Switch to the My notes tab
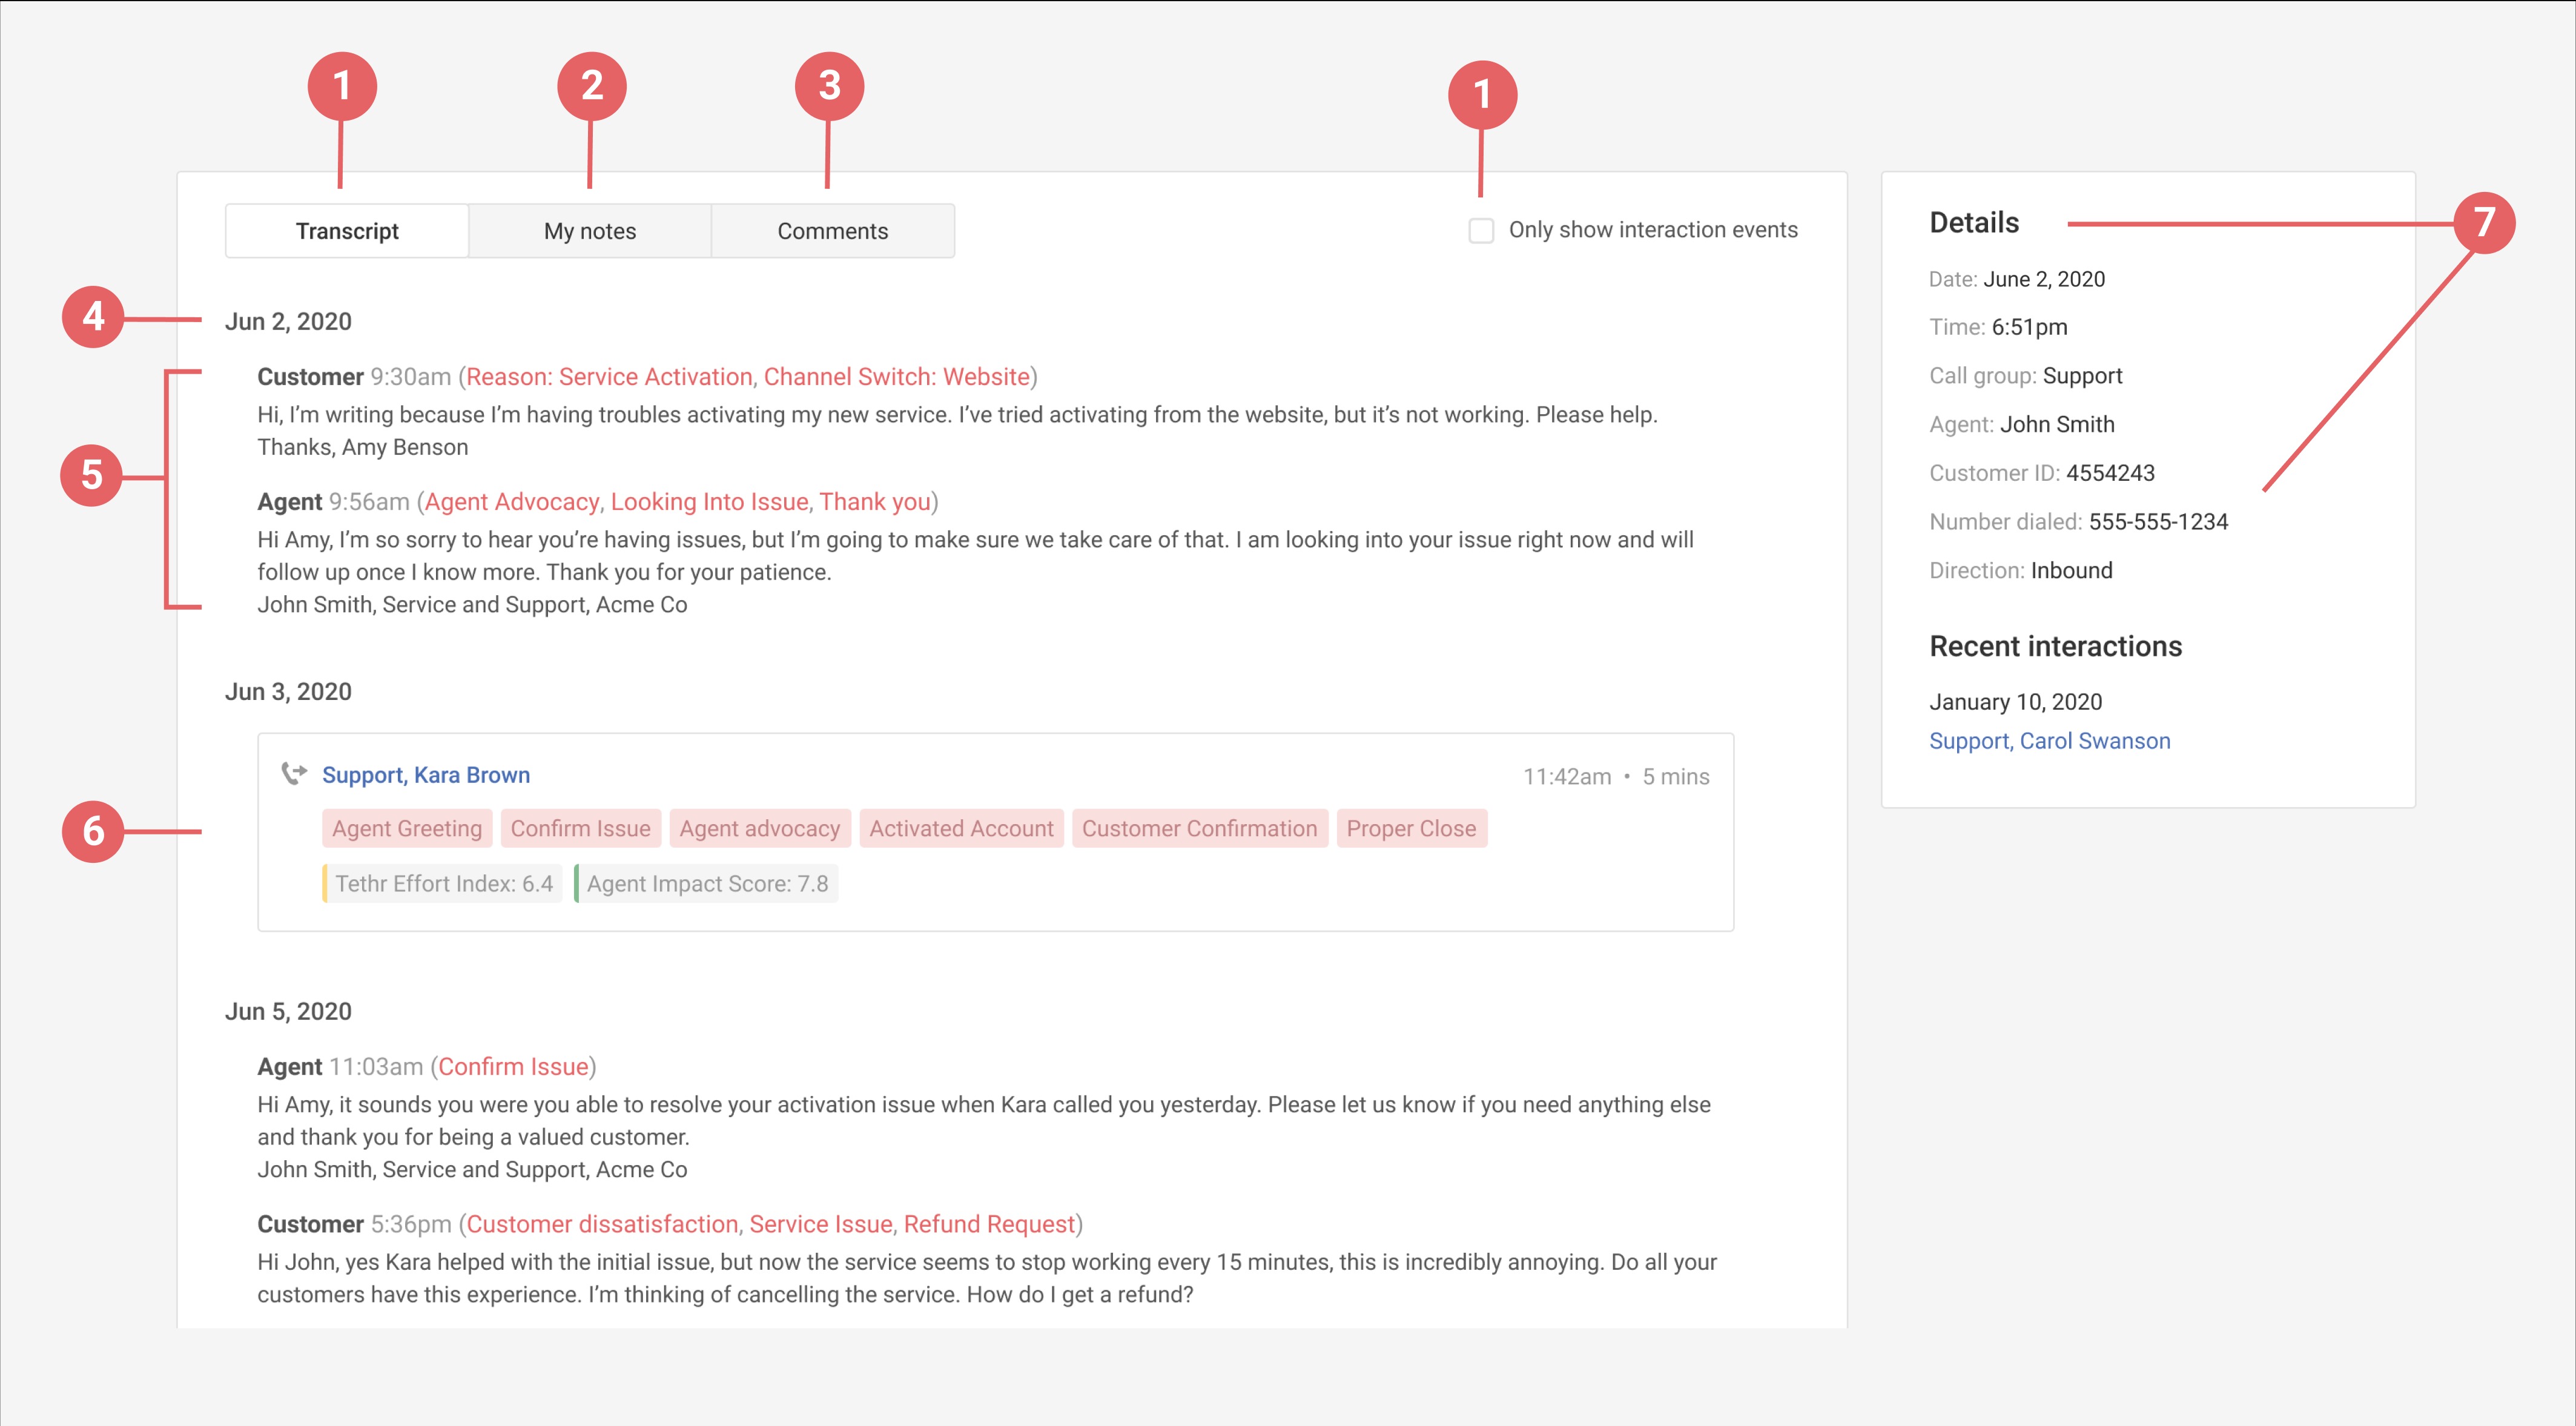This screenshot has width=2576, height=1426. (x=589, y=230)
